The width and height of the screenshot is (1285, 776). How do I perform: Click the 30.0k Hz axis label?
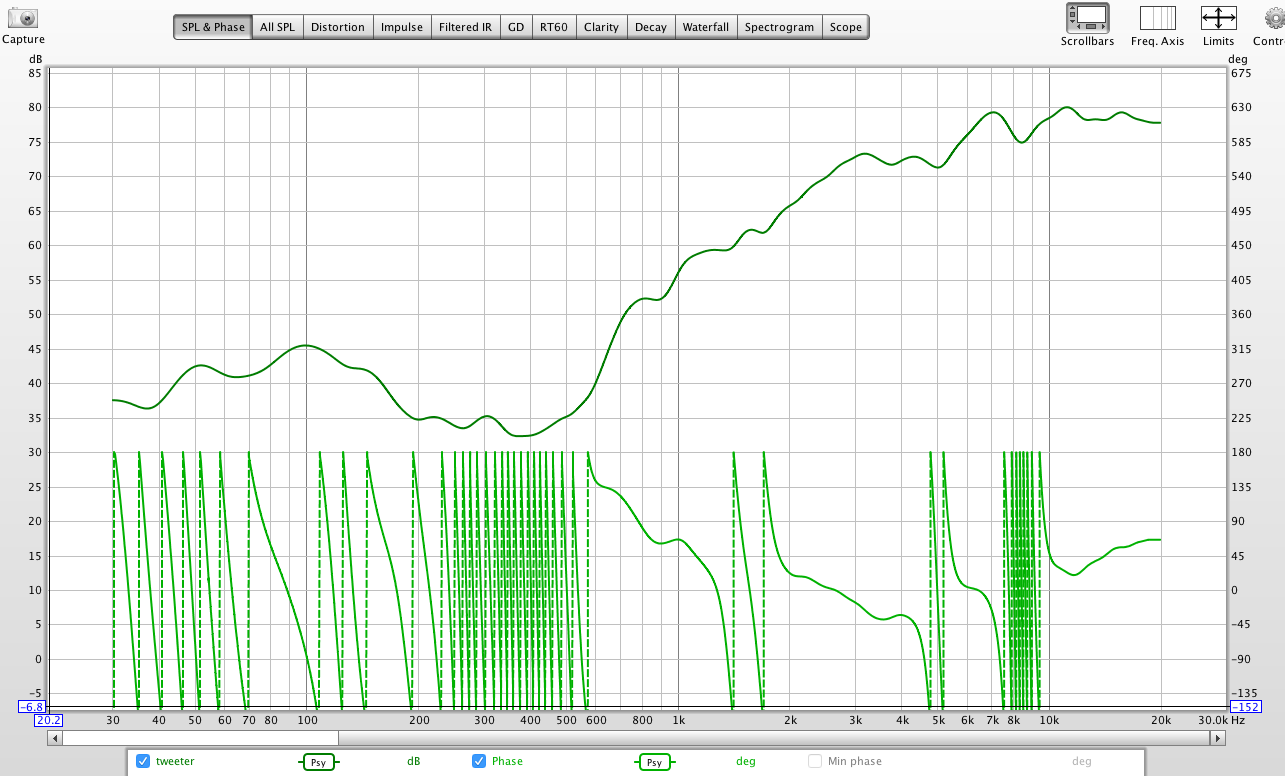point(1222,720)
